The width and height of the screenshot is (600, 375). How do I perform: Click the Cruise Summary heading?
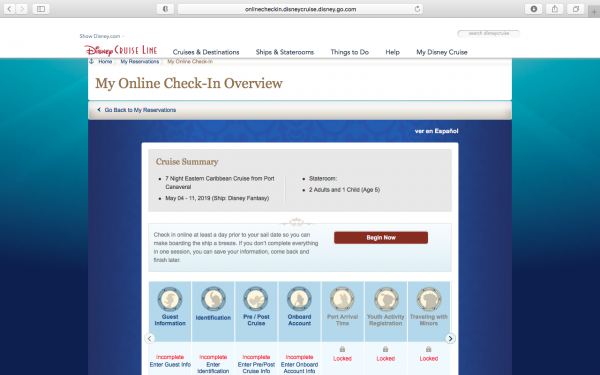(187, 162)
